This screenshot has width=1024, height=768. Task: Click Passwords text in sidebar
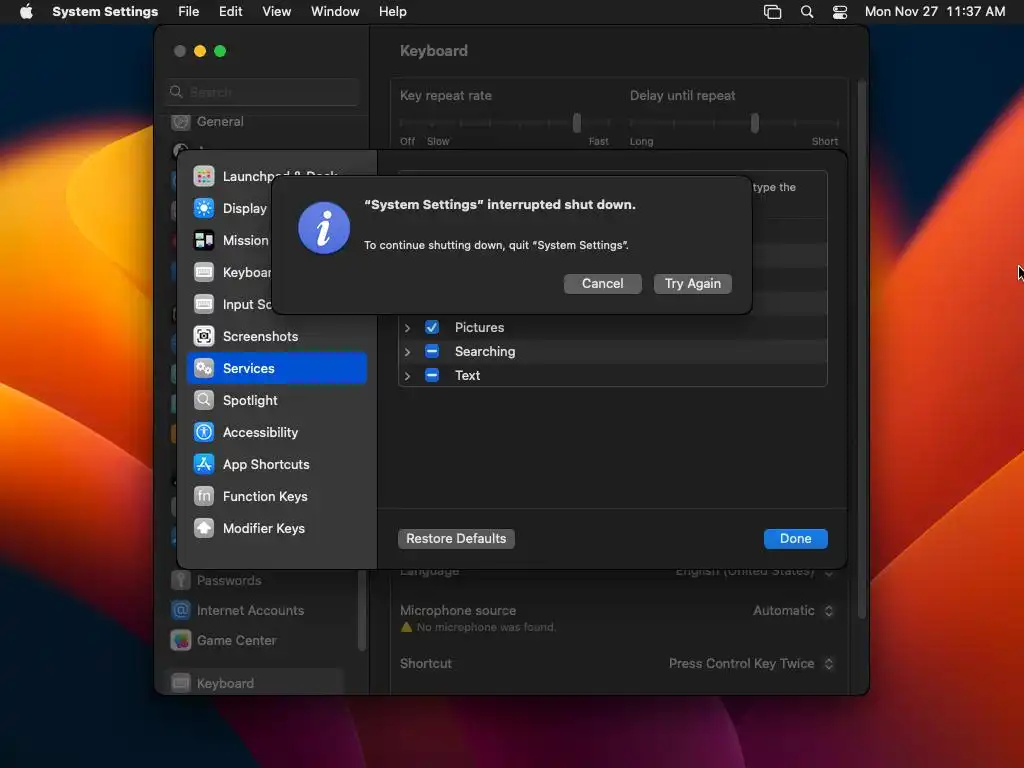point(229,580)
